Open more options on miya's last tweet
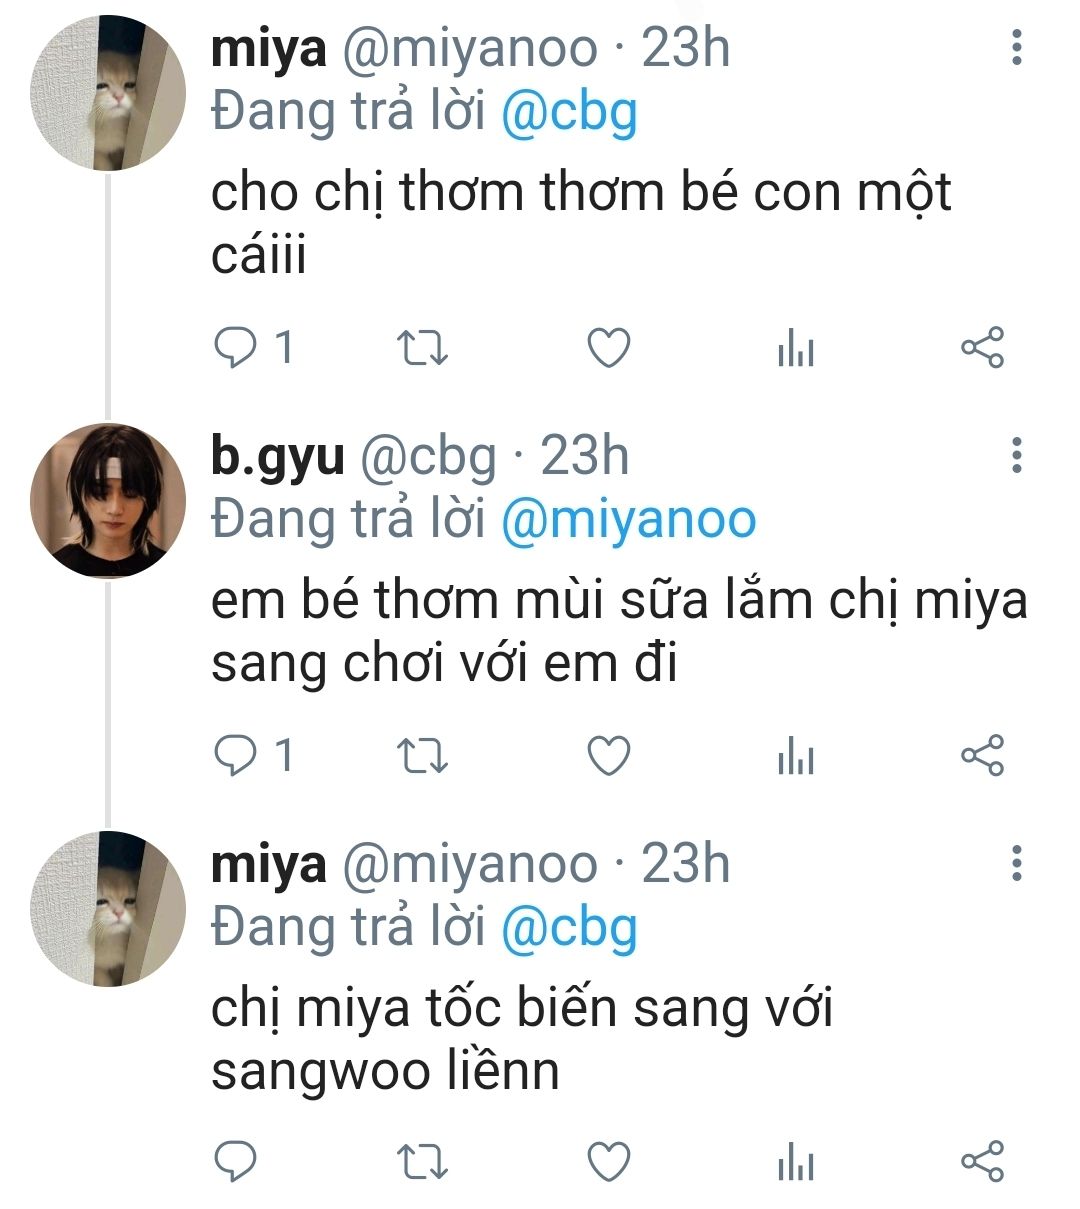The height and width of the screenshot is (1209, 1080). coord(1017,862)
